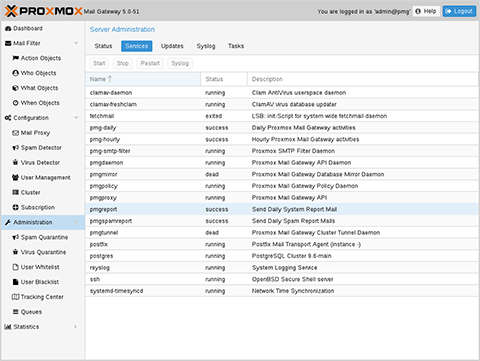Open Mail Proxy envelope icon
480x361 pixels.
15,133
